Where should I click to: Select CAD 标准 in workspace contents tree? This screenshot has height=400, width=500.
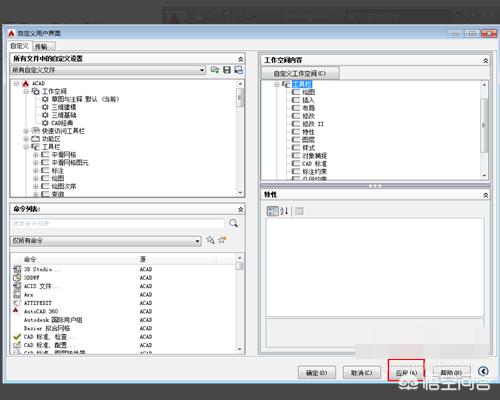[x=314, y=164]
